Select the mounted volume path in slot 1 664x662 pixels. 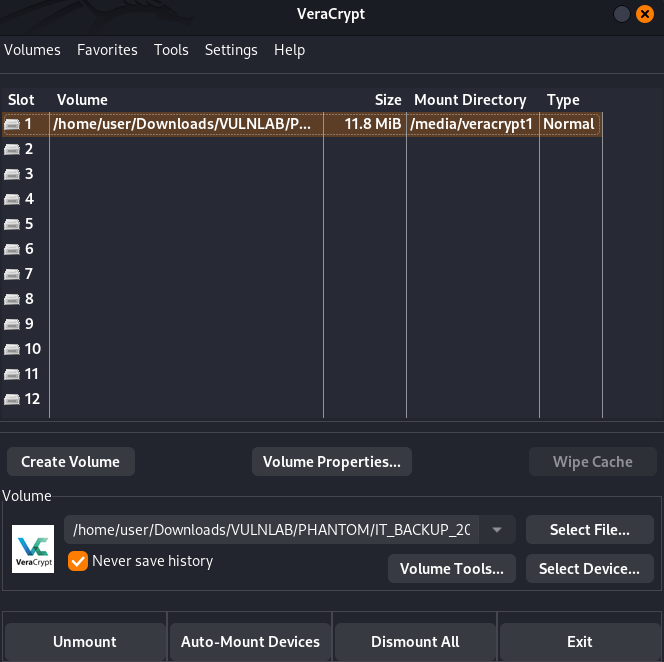(x=182, y=124)
